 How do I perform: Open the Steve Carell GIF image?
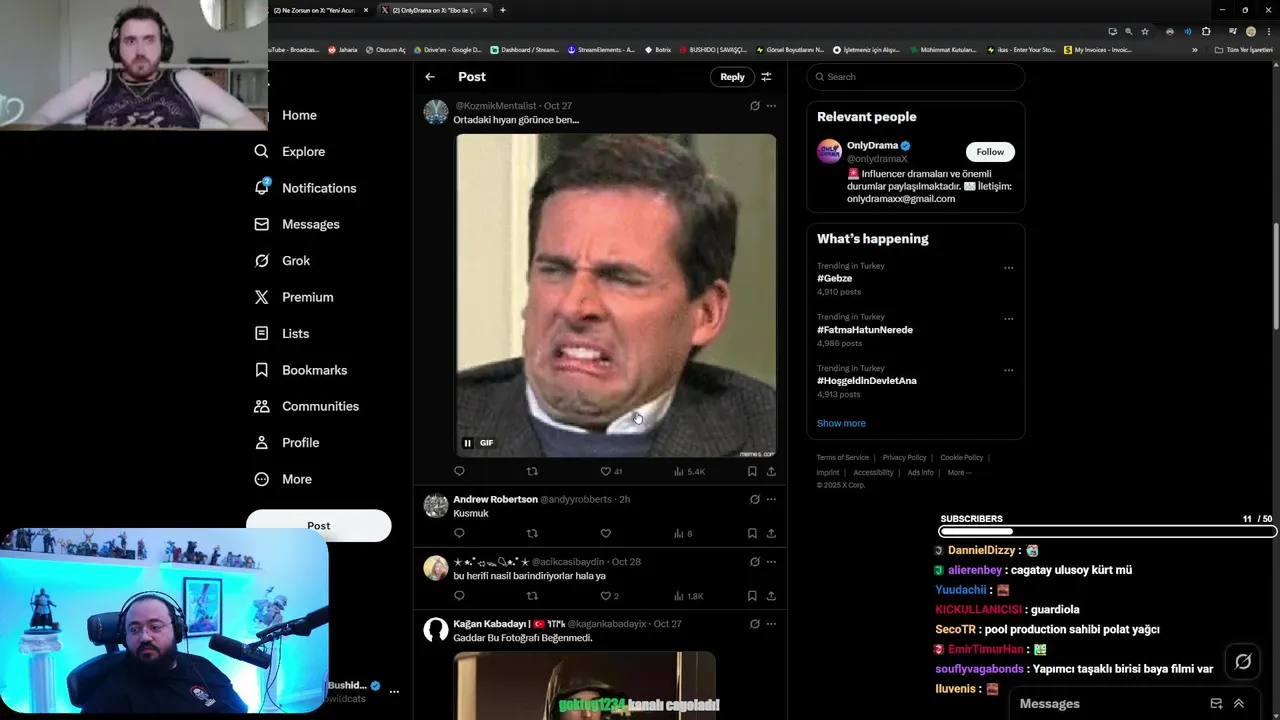[x=616, y=296]
